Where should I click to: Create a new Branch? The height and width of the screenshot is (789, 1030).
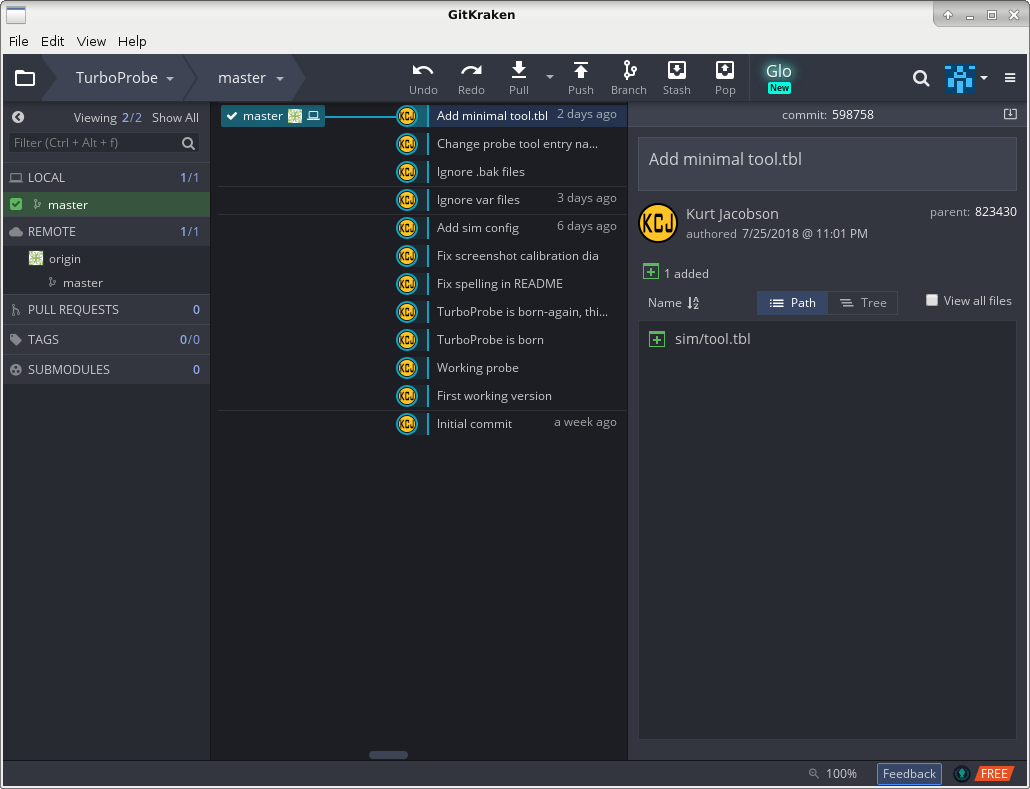(629, 78)
